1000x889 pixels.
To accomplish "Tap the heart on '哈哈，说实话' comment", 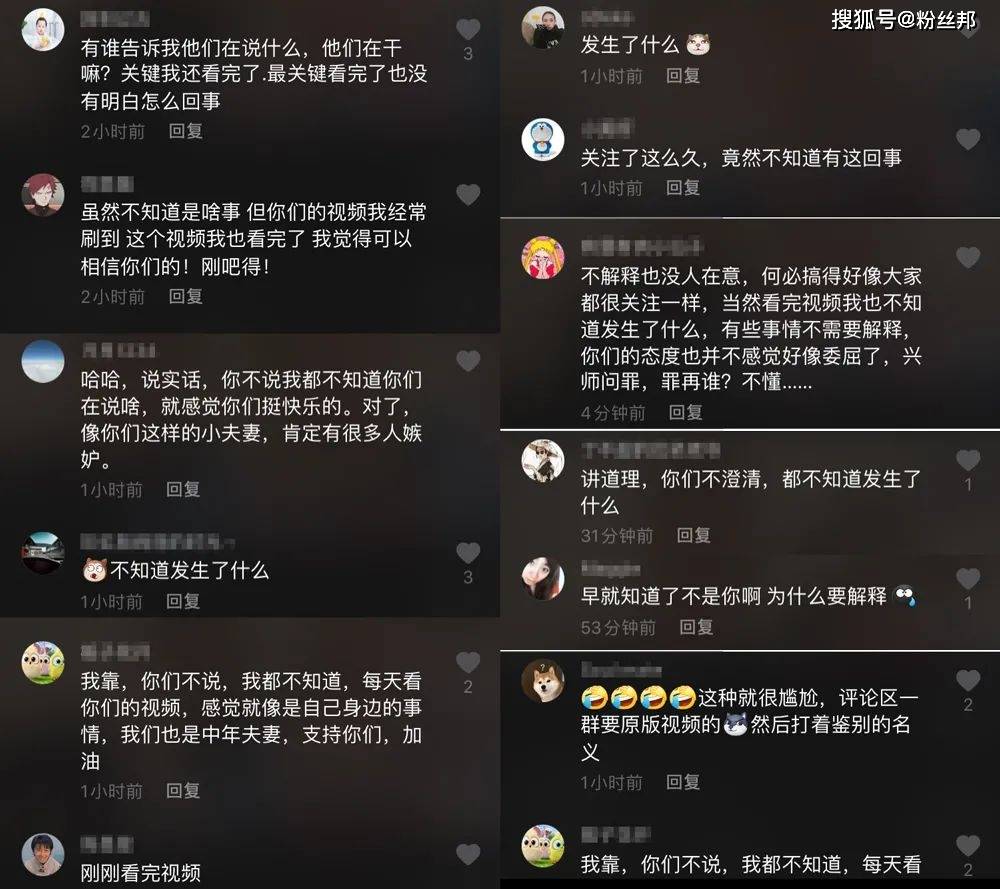I will (x=468, y=361).
